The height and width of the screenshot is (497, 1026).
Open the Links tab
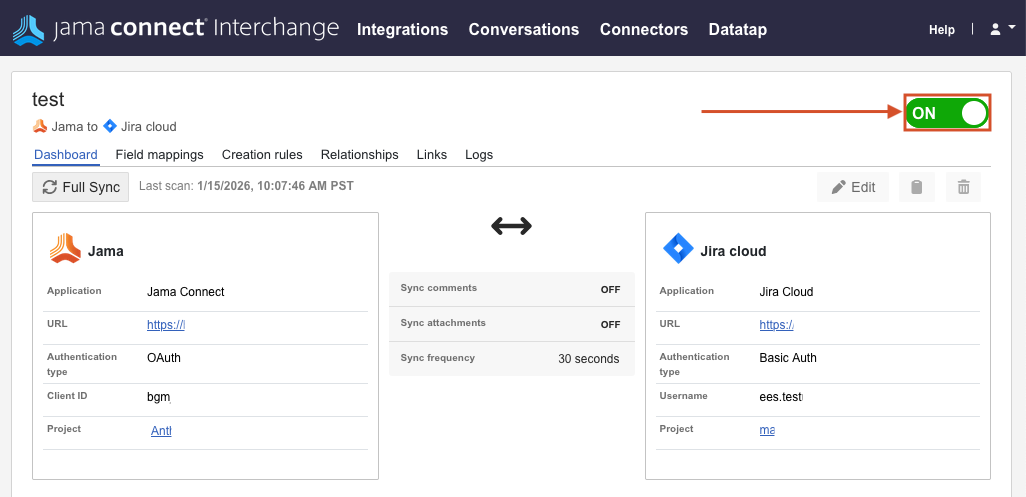432,155
